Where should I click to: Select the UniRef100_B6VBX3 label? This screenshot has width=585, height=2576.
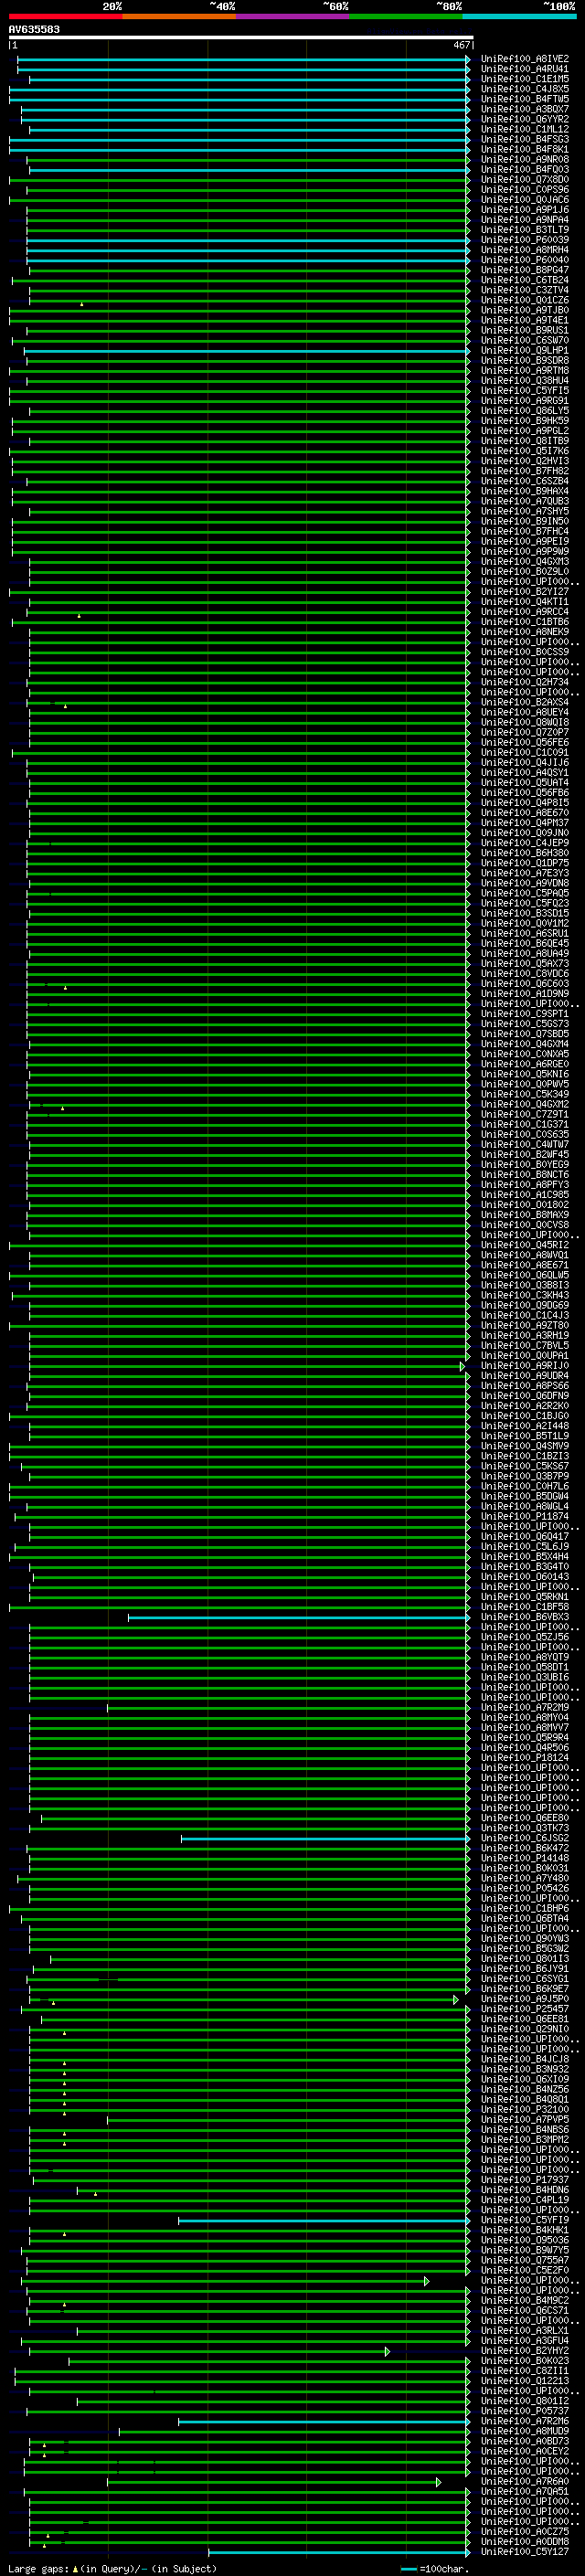[x=525, y=1617]
